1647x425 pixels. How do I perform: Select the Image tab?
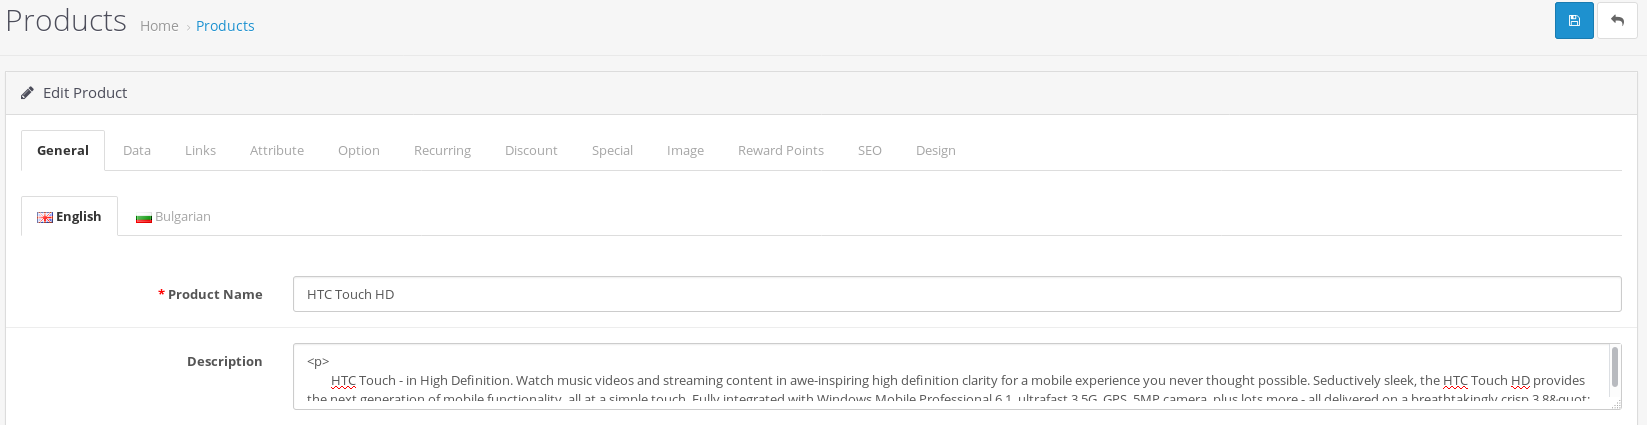685,151
